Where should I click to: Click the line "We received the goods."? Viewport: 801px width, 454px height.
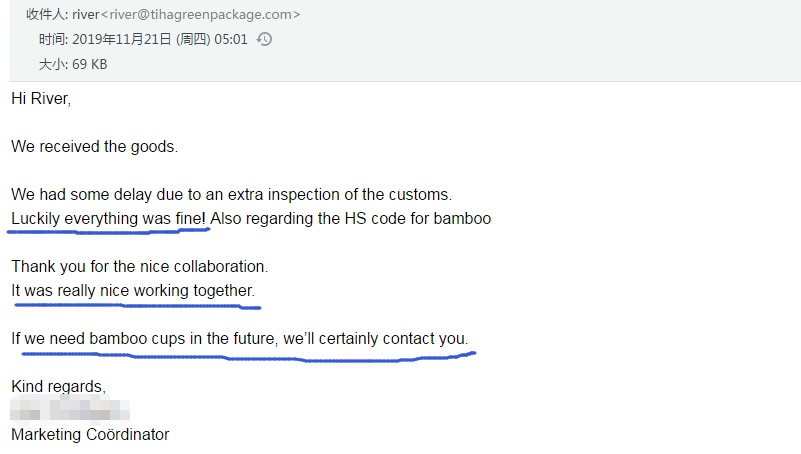pos(94,146)
